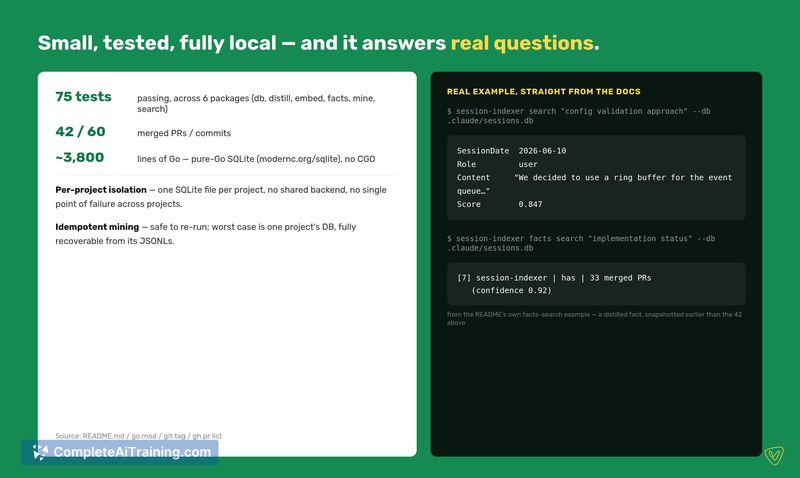Select the '~3,800' lines figure

(x=80, y=157)
